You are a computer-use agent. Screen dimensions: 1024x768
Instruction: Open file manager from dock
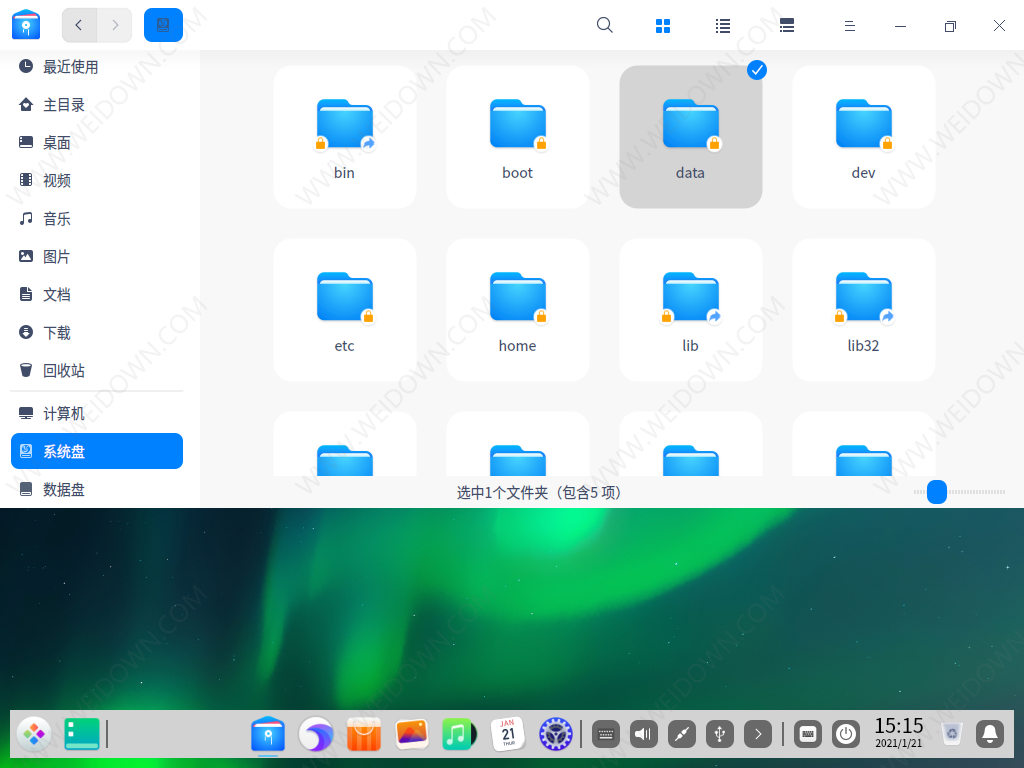coord(268,734)
